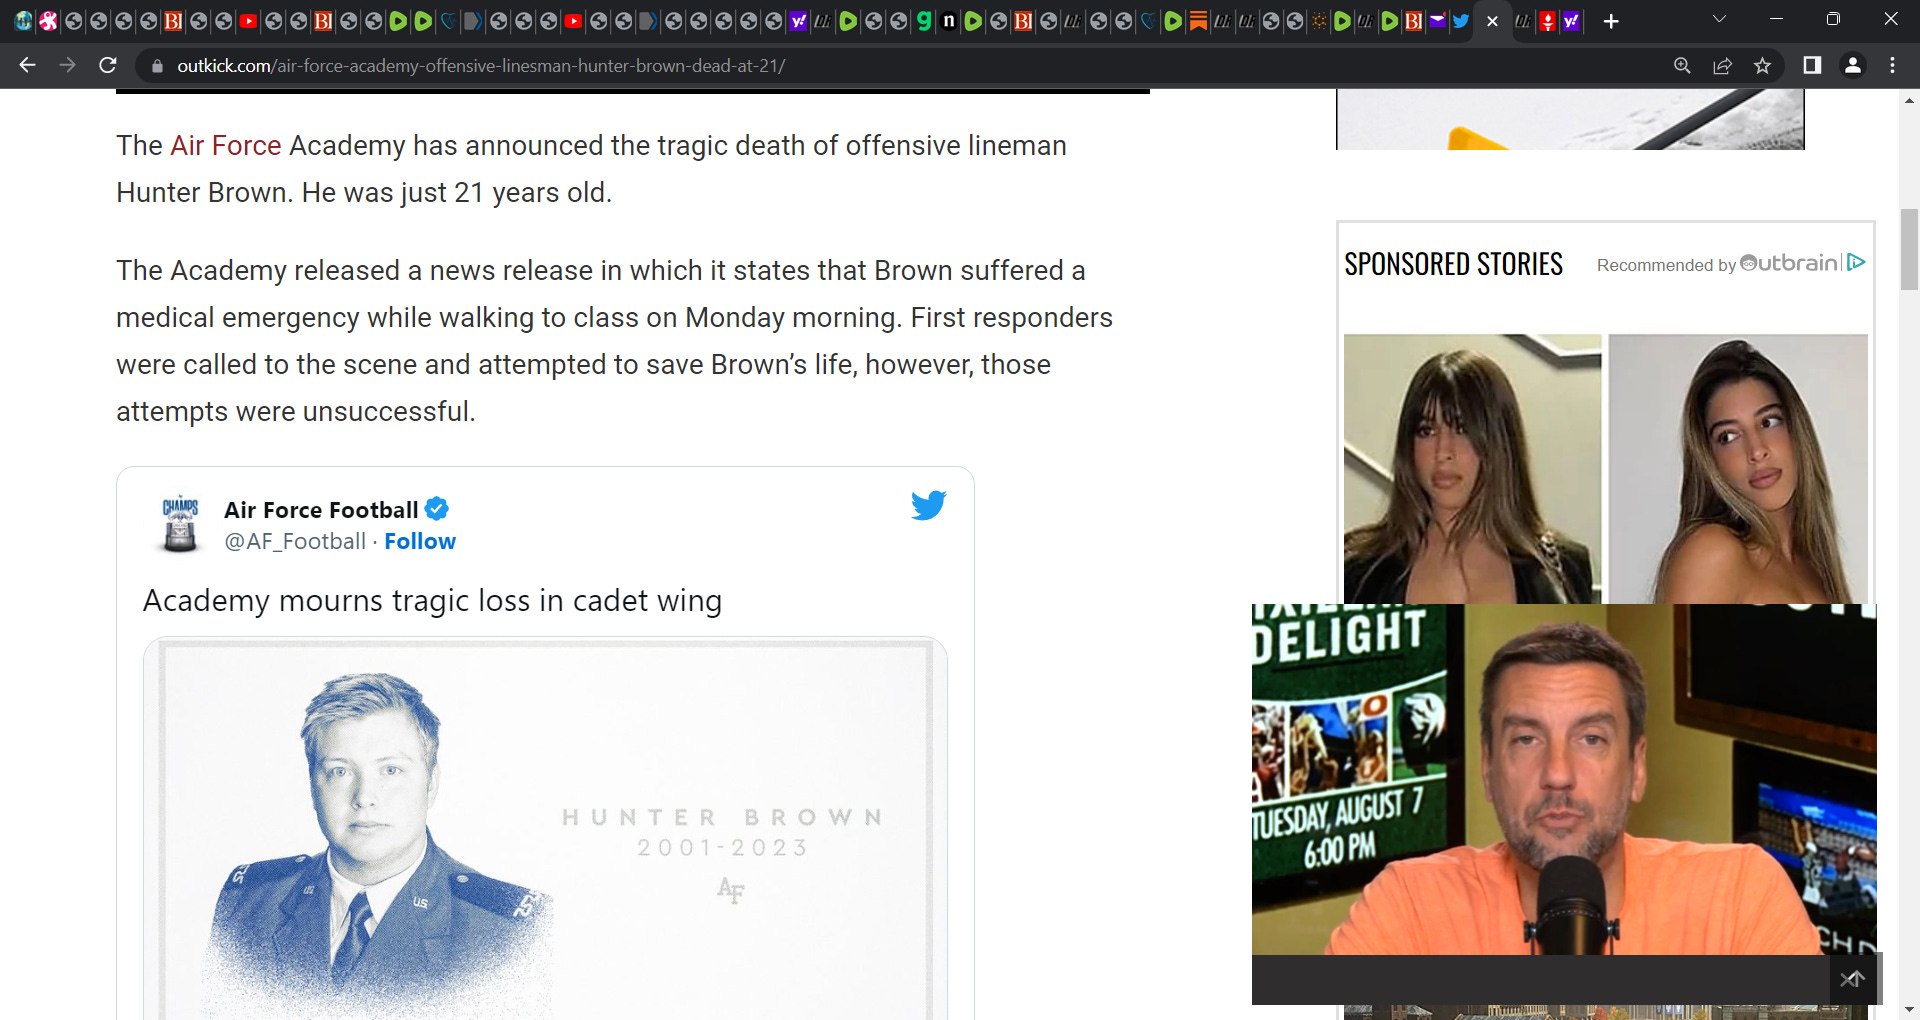
Task: Switch to the Twitter tab
Action: [1460, 21]
